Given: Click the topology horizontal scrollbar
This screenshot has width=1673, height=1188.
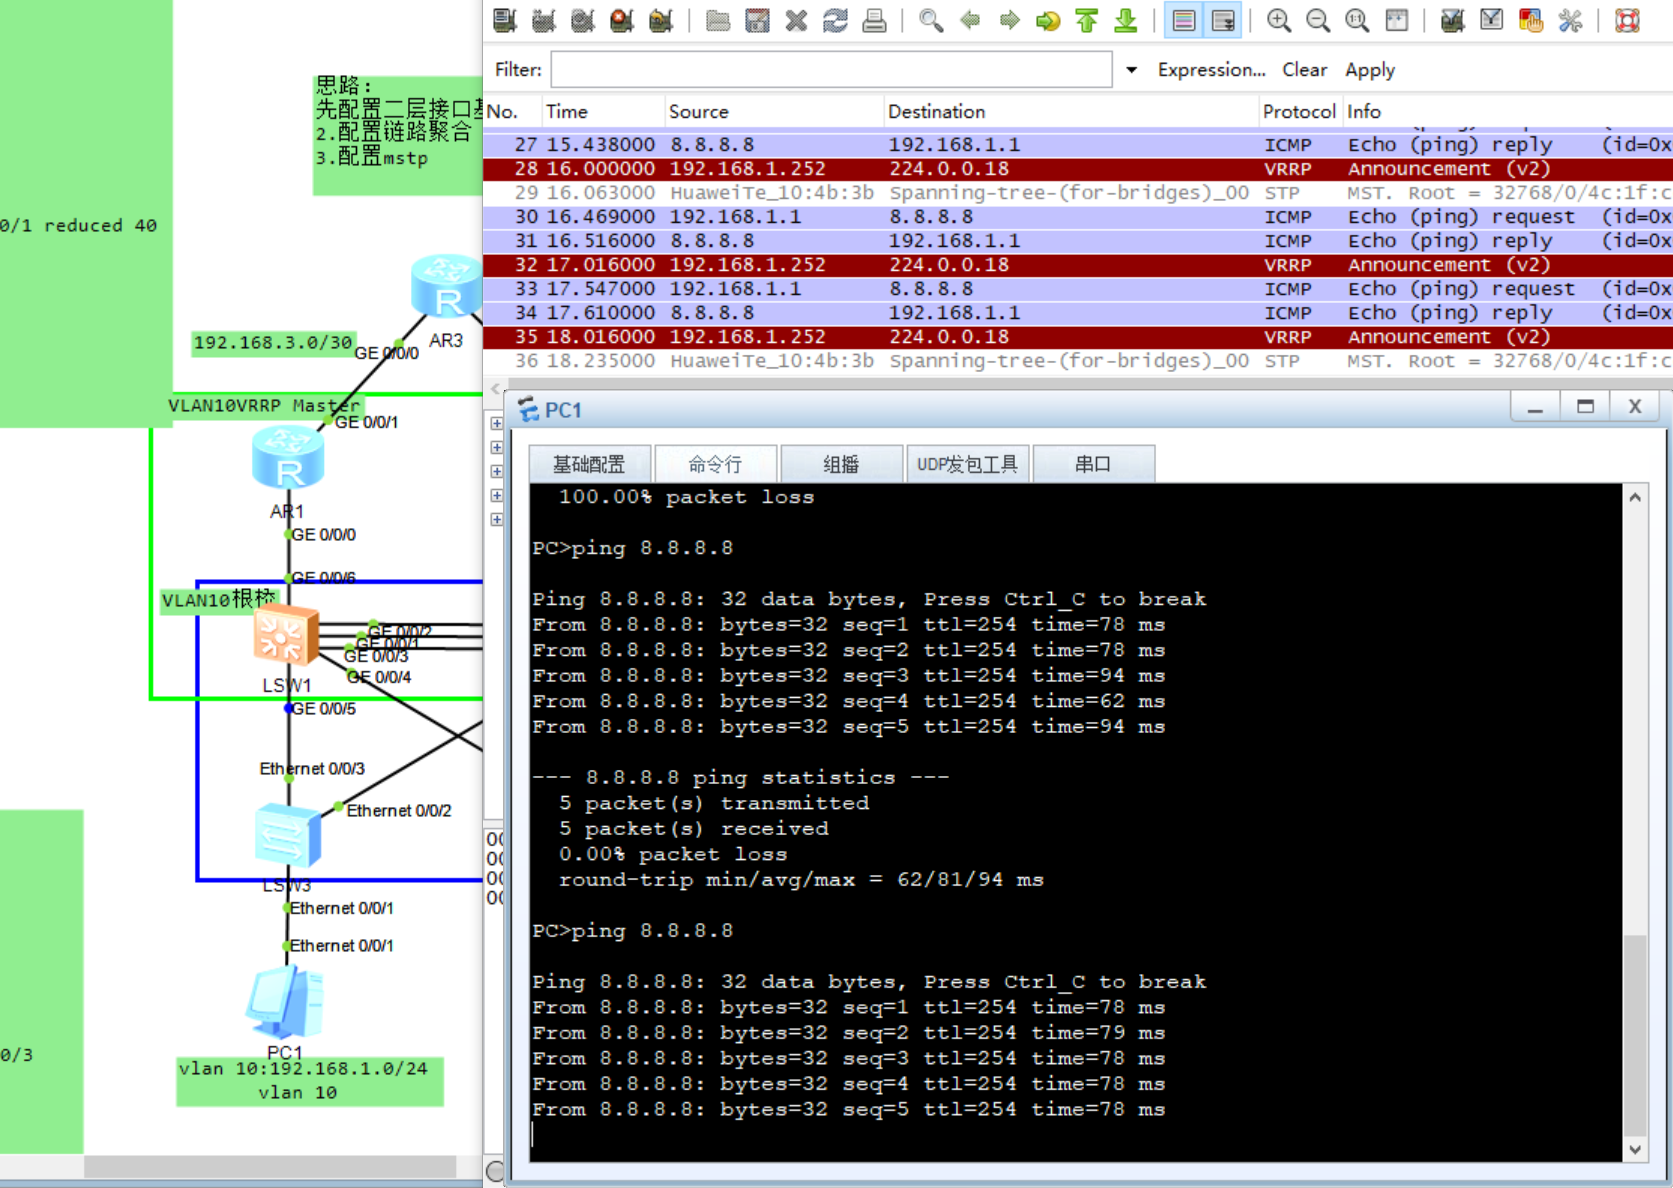Looking at the screenshot, I should coord(270,1166).
